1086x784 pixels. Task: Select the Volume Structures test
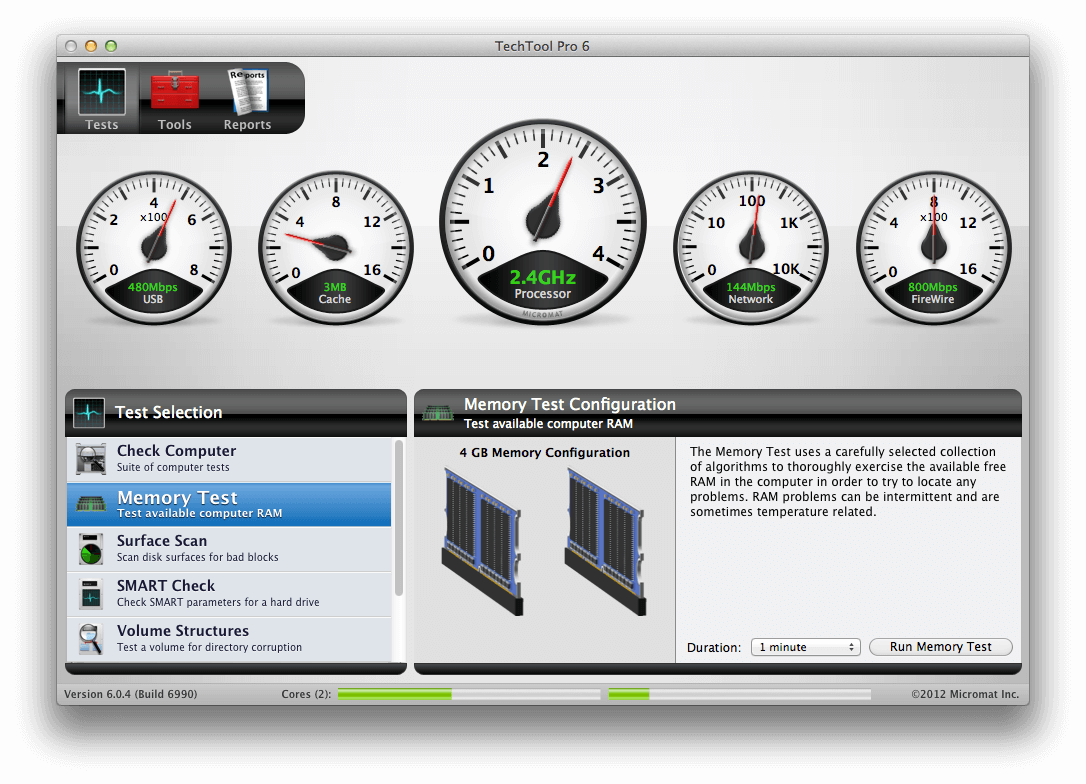[x=229, y=639]
